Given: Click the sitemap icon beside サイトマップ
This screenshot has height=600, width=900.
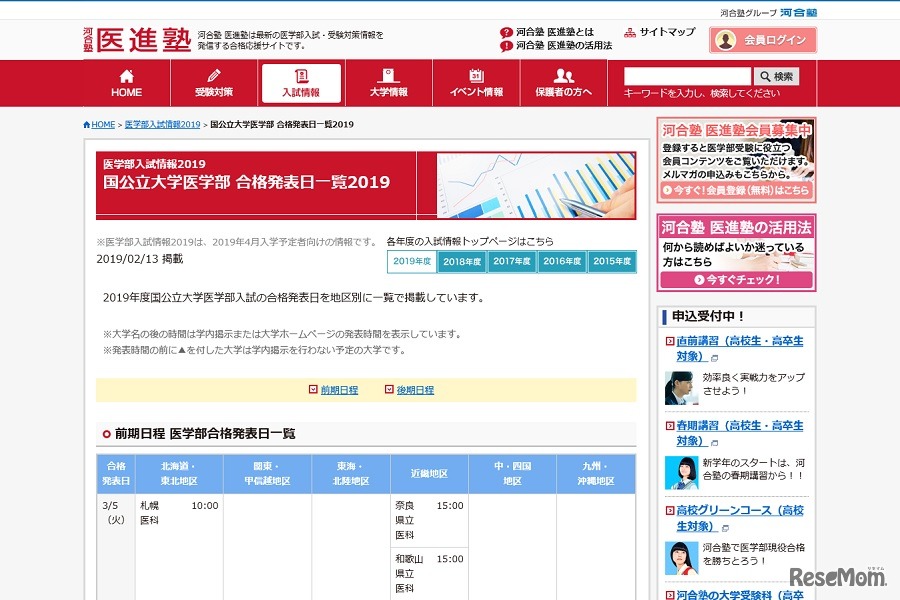Looking at the screenshot, I should (629, 32).
